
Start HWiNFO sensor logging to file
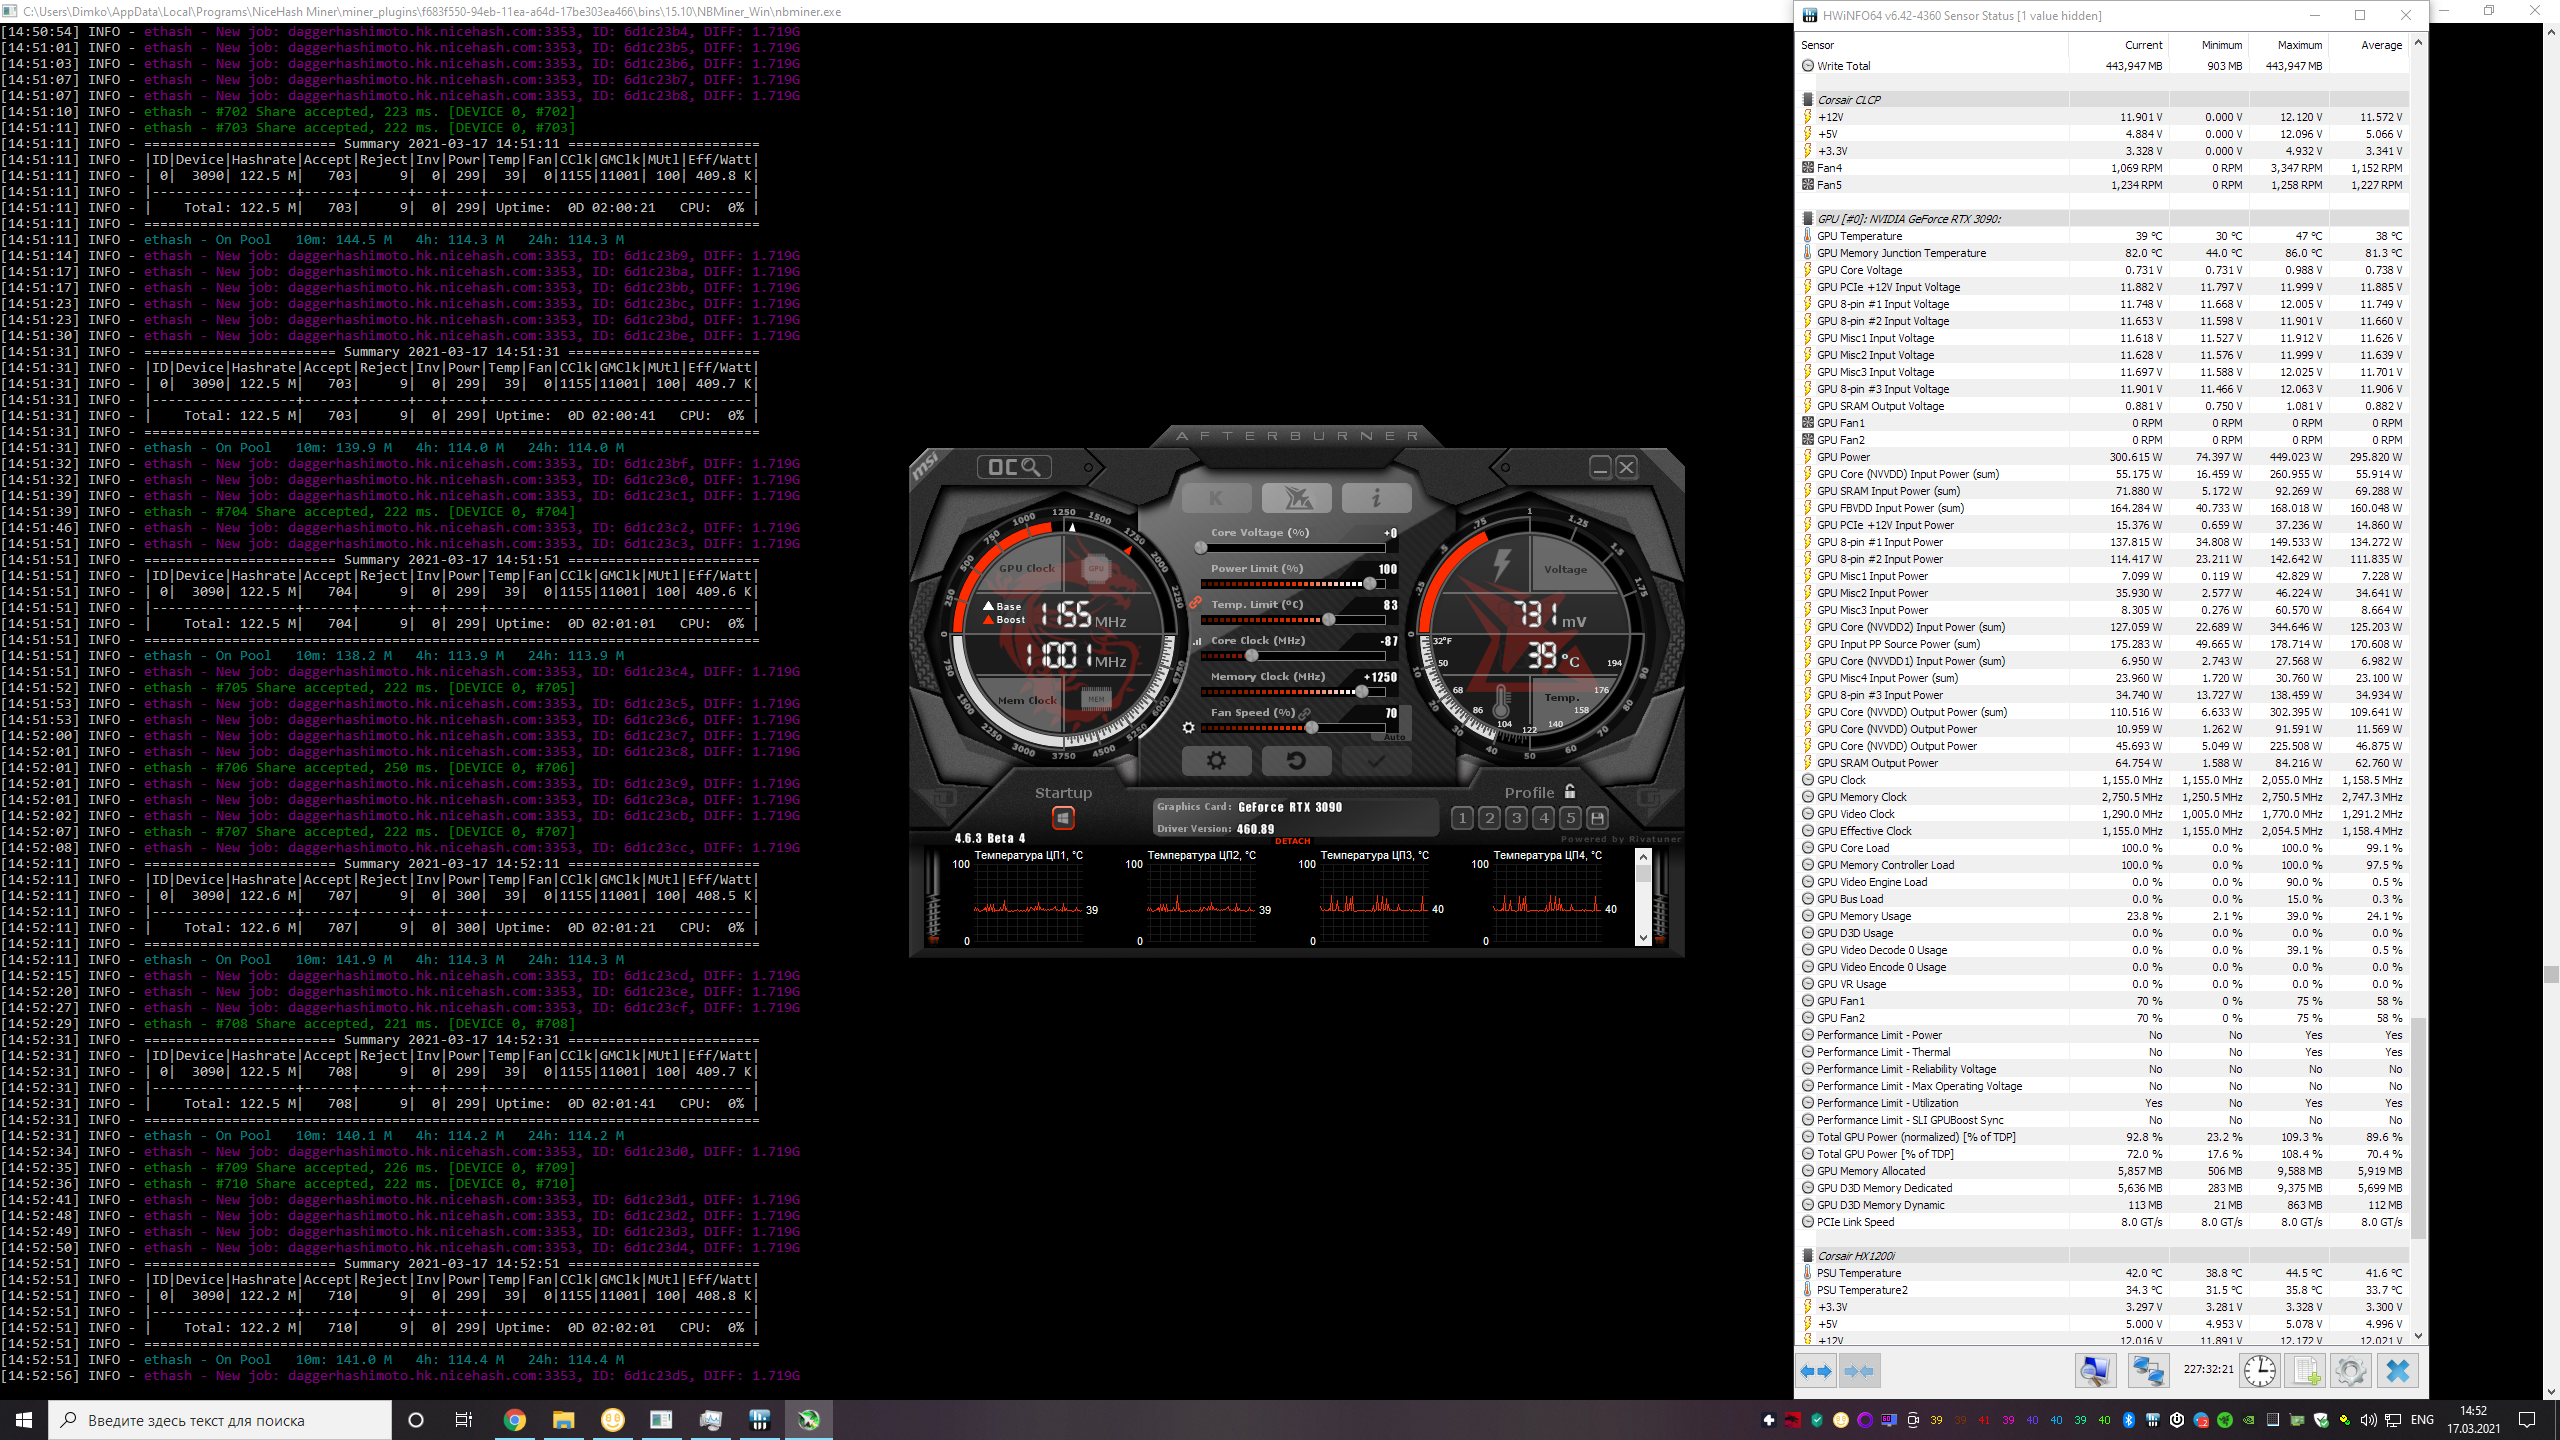coord(2306,1371)
